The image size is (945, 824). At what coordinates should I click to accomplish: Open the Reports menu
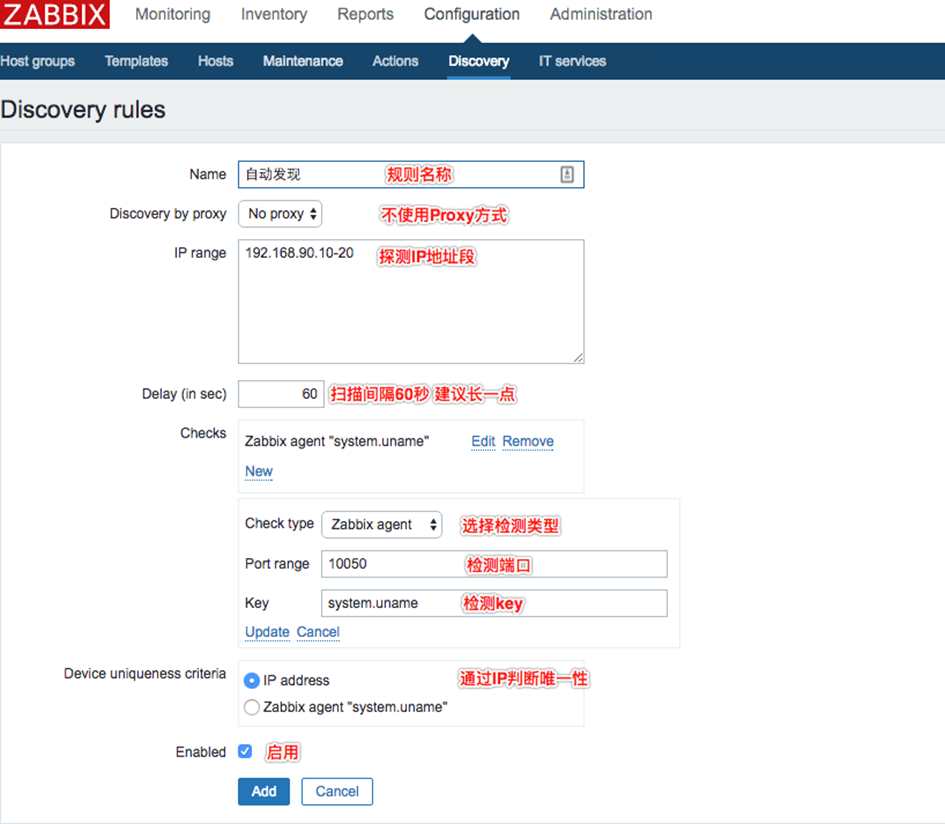coord(365,14)
